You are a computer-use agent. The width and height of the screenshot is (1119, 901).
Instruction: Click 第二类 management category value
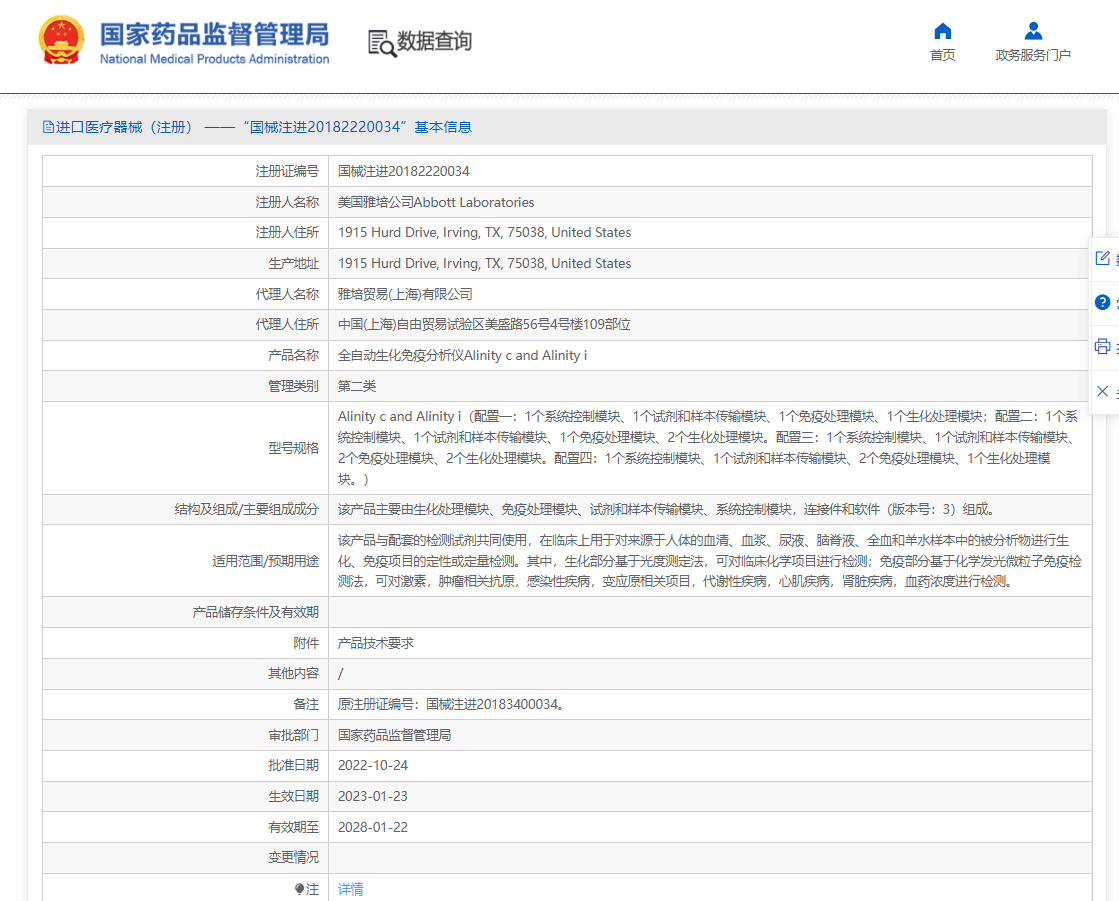click(x=357, y=386)
